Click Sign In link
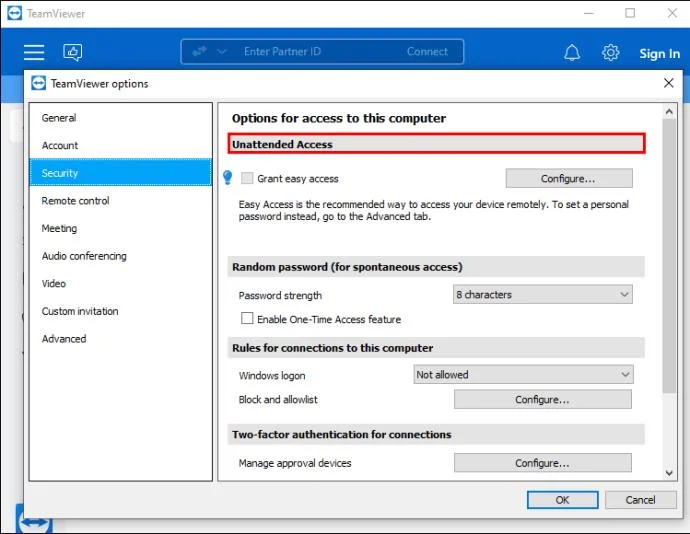The height and width of the screenshot is (534, 690). (x=659, y=53)
